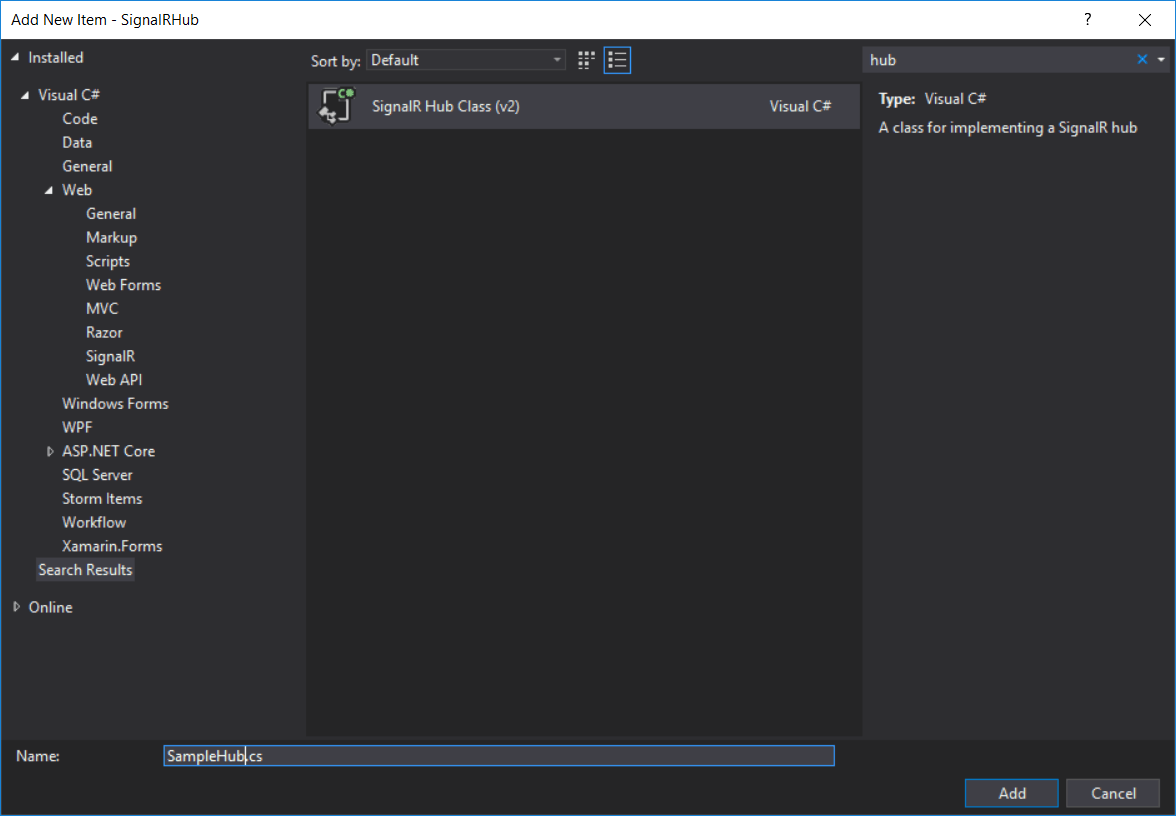Close the Add New Item dialog
The height and width of the screenshot is (816, 1176).
[1144, 20]
